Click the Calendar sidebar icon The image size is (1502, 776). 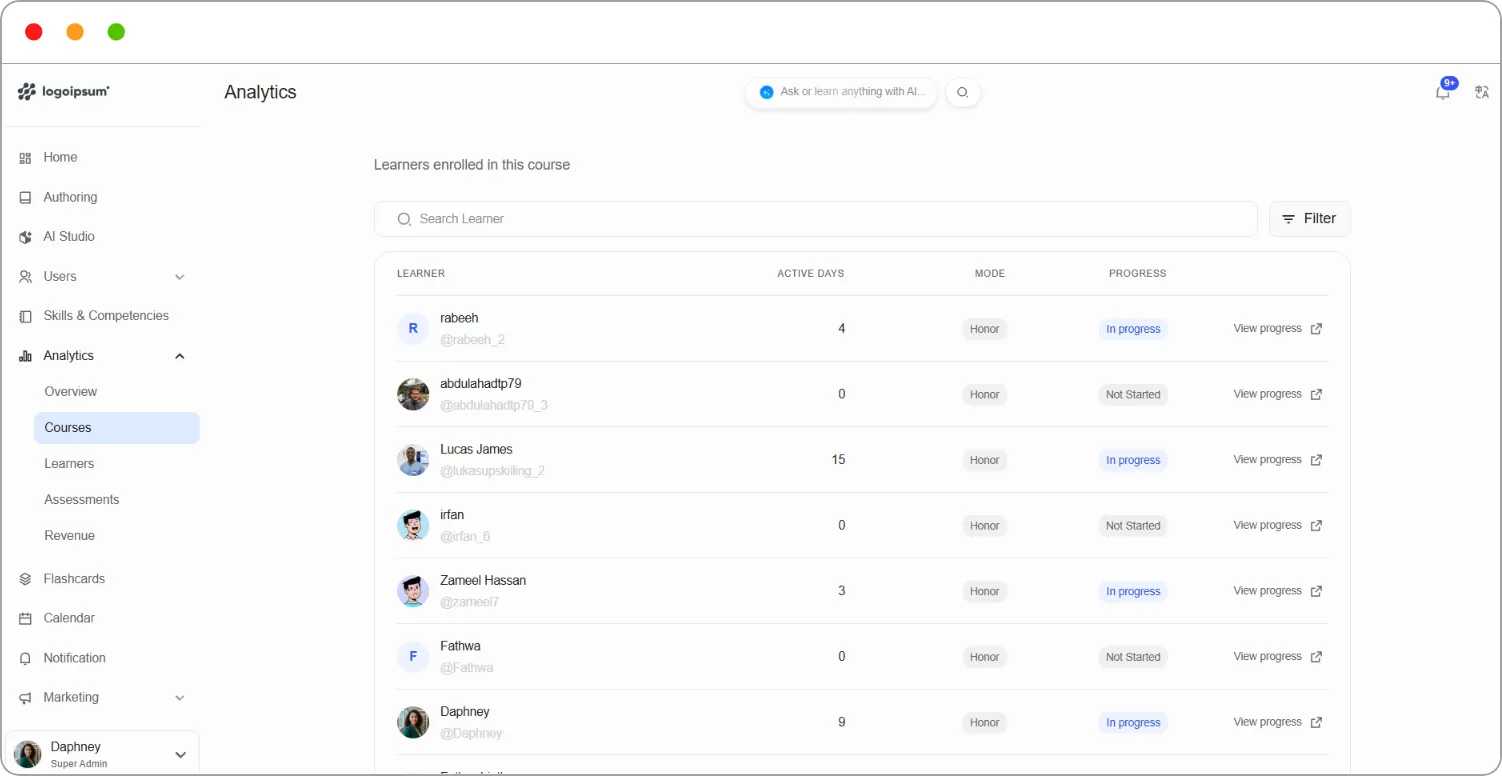(26, 619)
